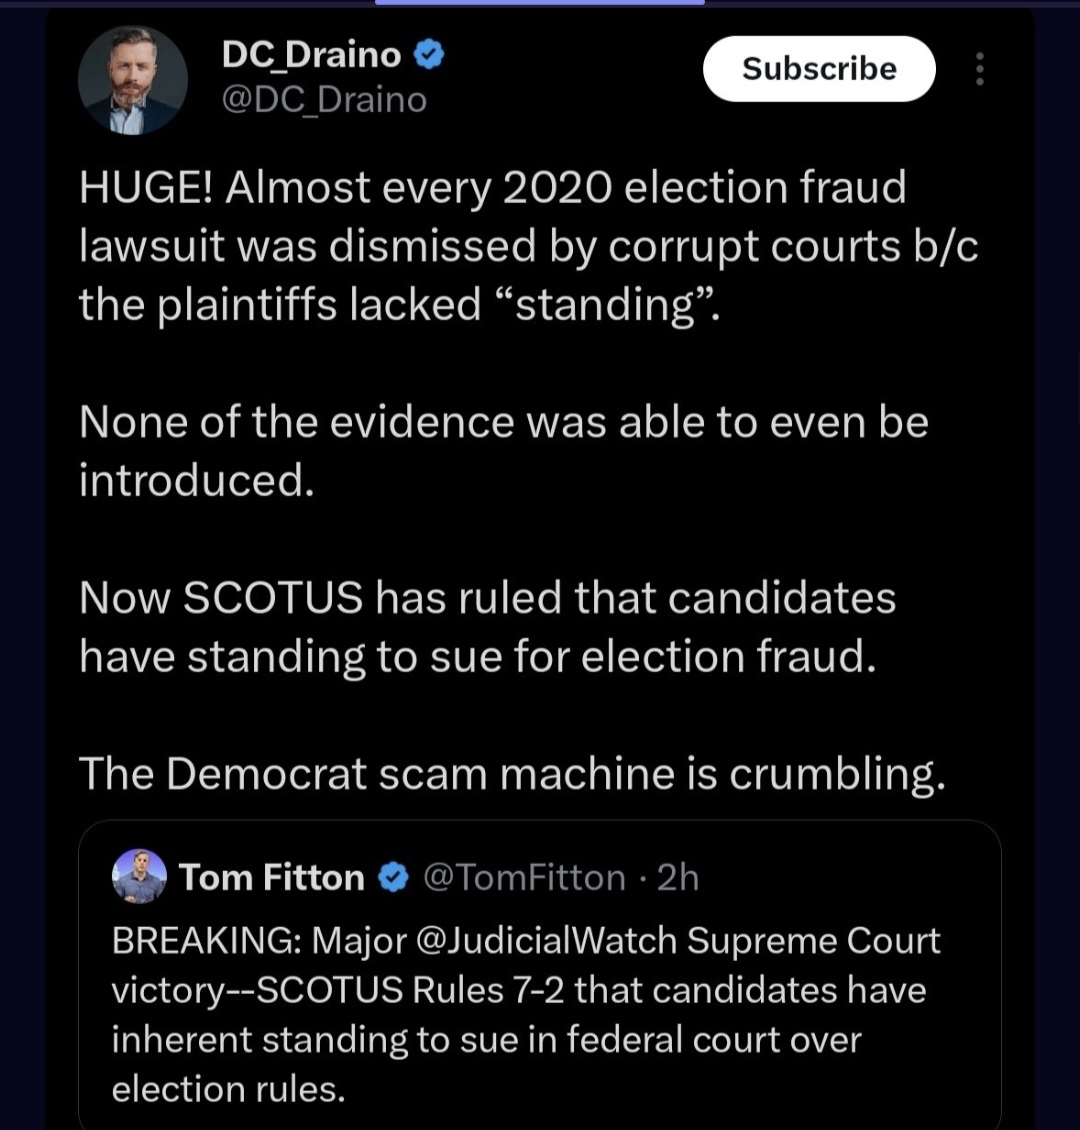Screen dimensions: 1080x1130
Task: Open the three-dot post options menu
Action: tap(979, 69)
